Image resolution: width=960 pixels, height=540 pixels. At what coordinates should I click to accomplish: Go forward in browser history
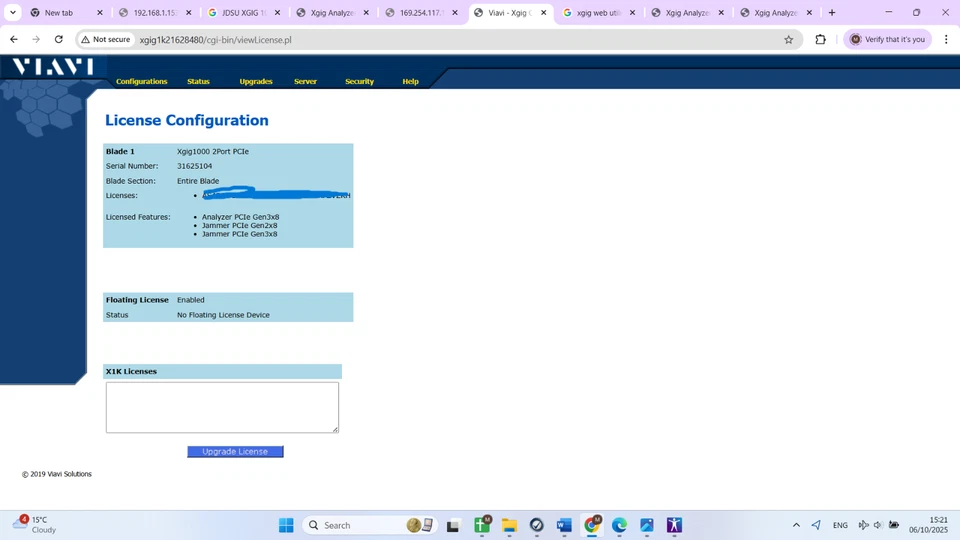pyautogui.click(x=36, y=39)
